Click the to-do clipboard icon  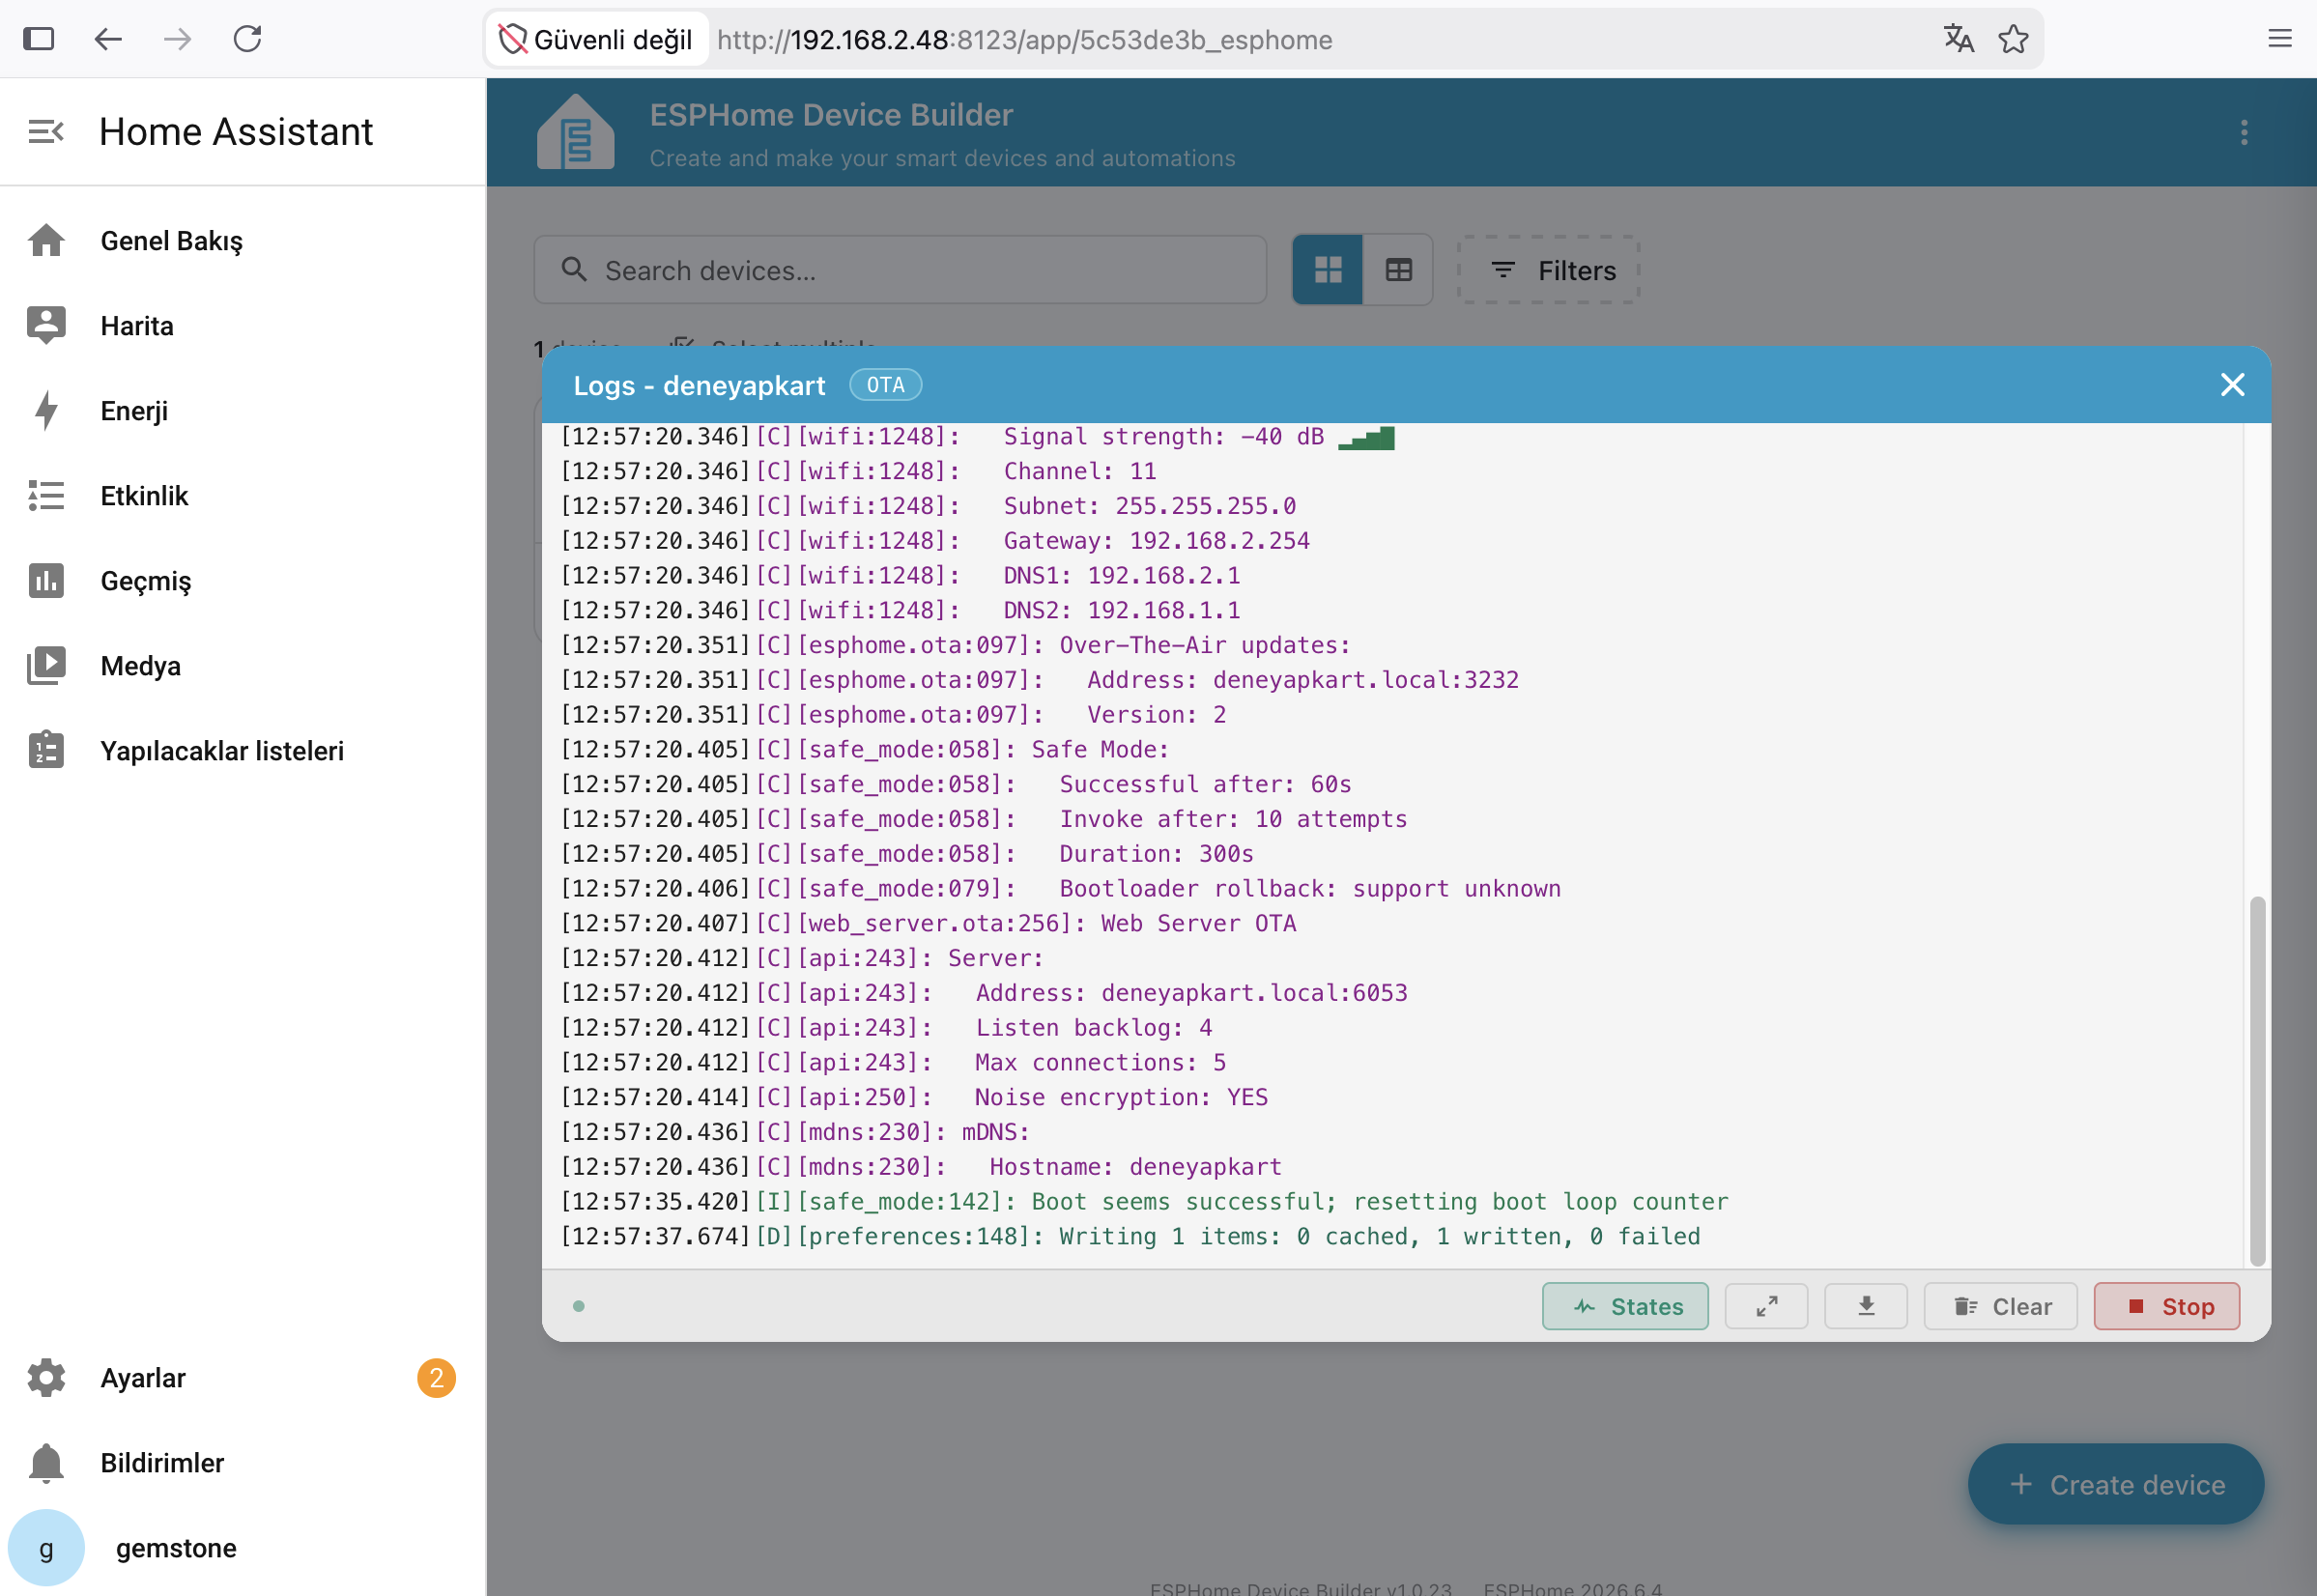click(x=46, y=750)
